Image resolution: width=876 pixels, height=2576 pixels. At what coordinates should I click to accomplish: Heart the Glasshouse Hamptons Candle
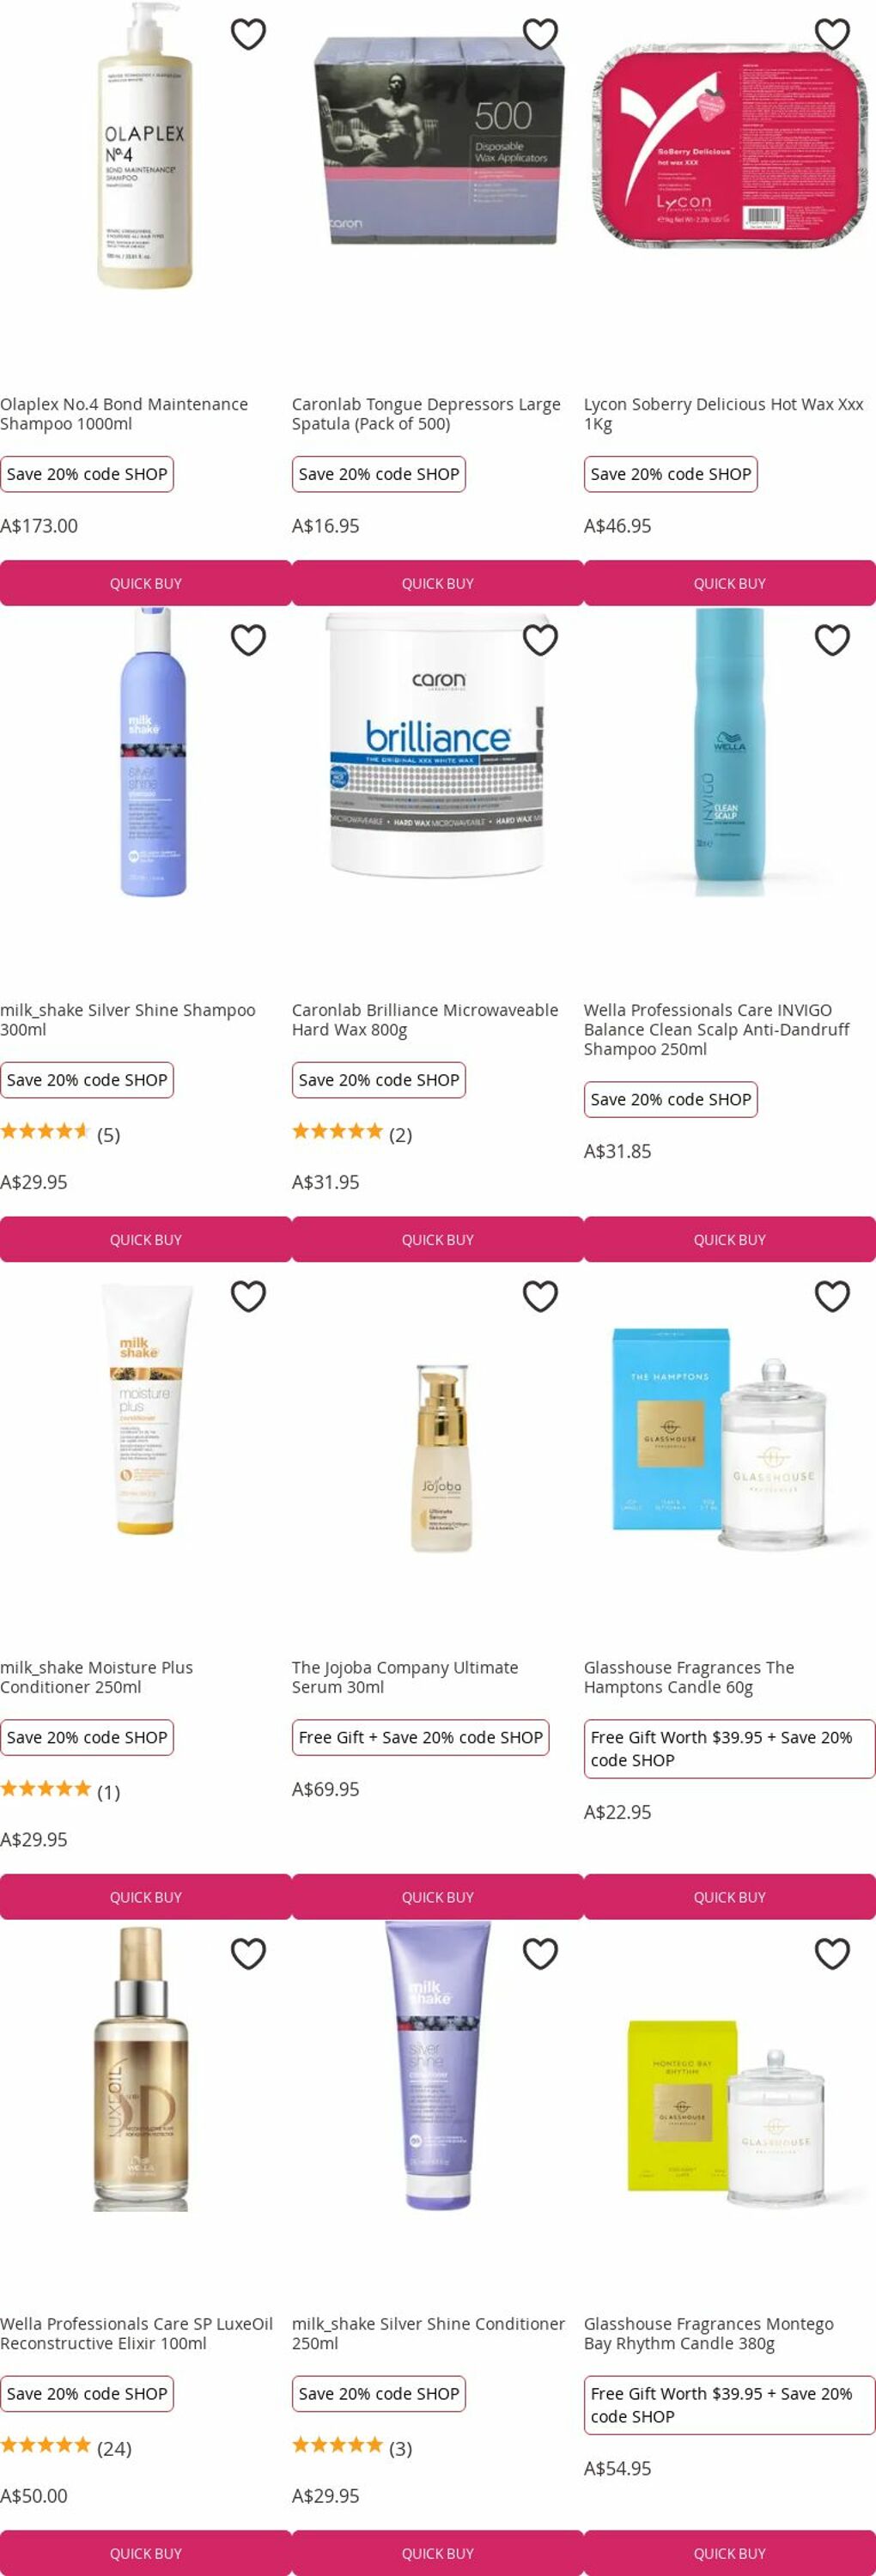point(832,1296)
